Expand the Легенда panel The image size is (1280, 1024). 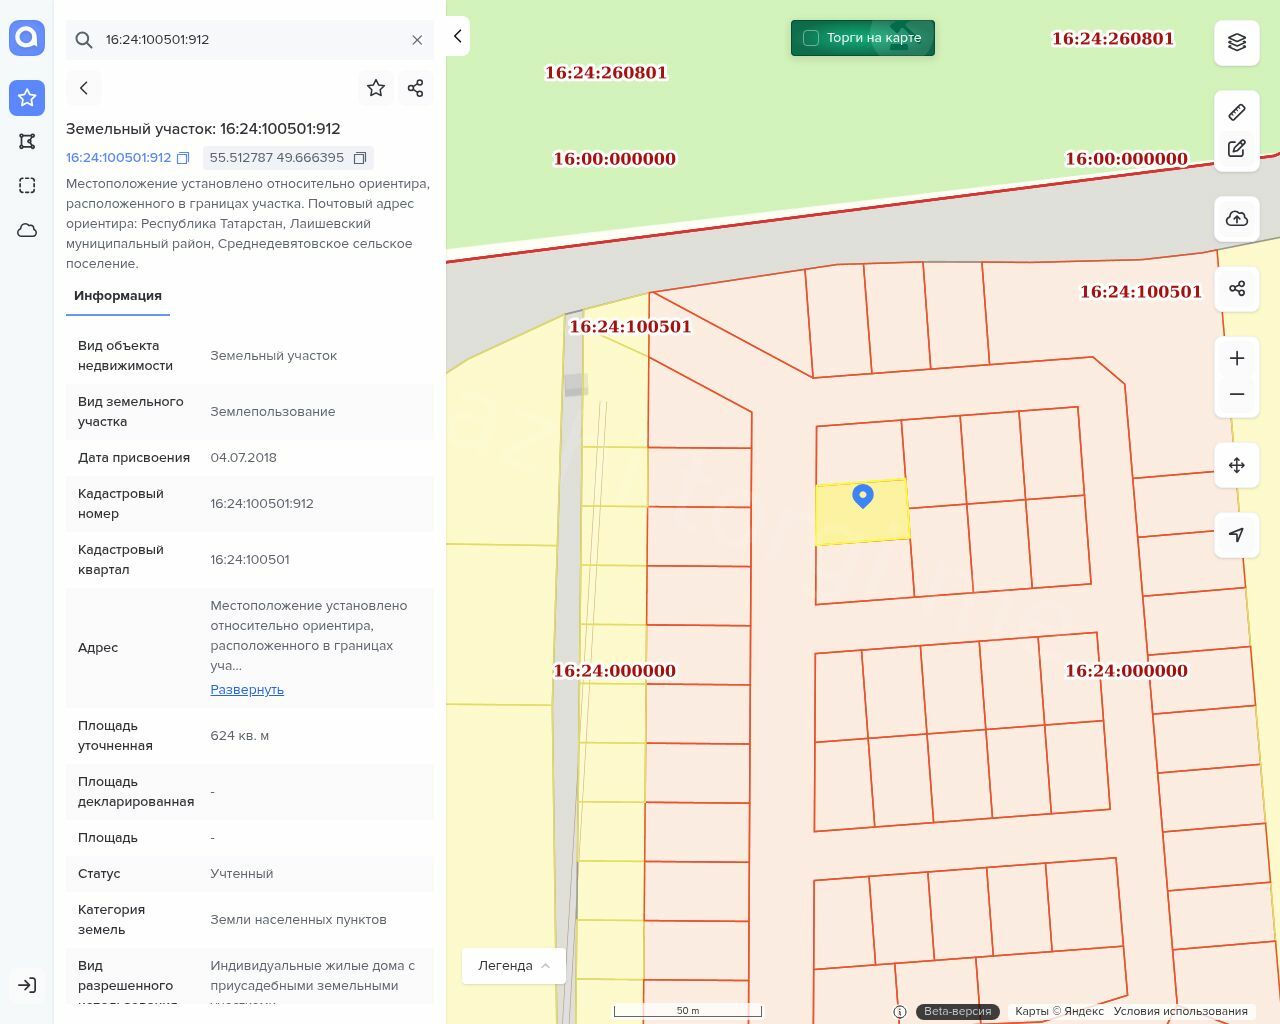coord(514,966)
